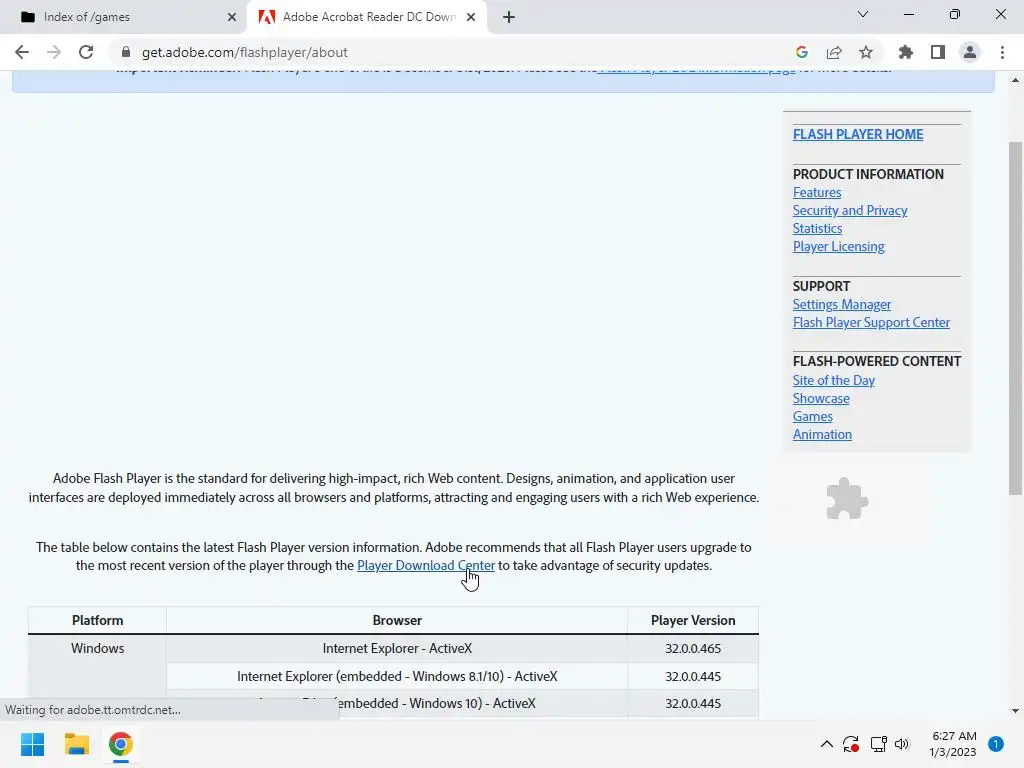Open the Statistics link
Image resolution: width=1024 pixels, height=768 pixels.
tap(817, 229)
